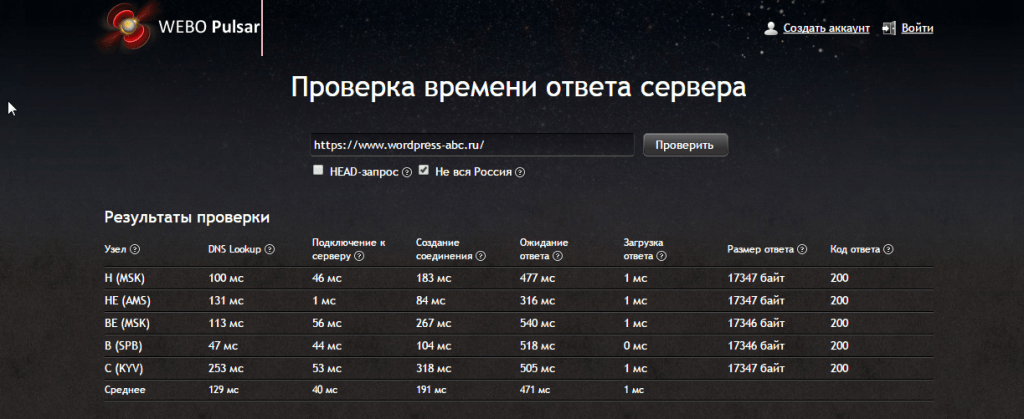
Task: Click the 17346 байт value in B (SPB) row
Action: [x=756, y=345]
